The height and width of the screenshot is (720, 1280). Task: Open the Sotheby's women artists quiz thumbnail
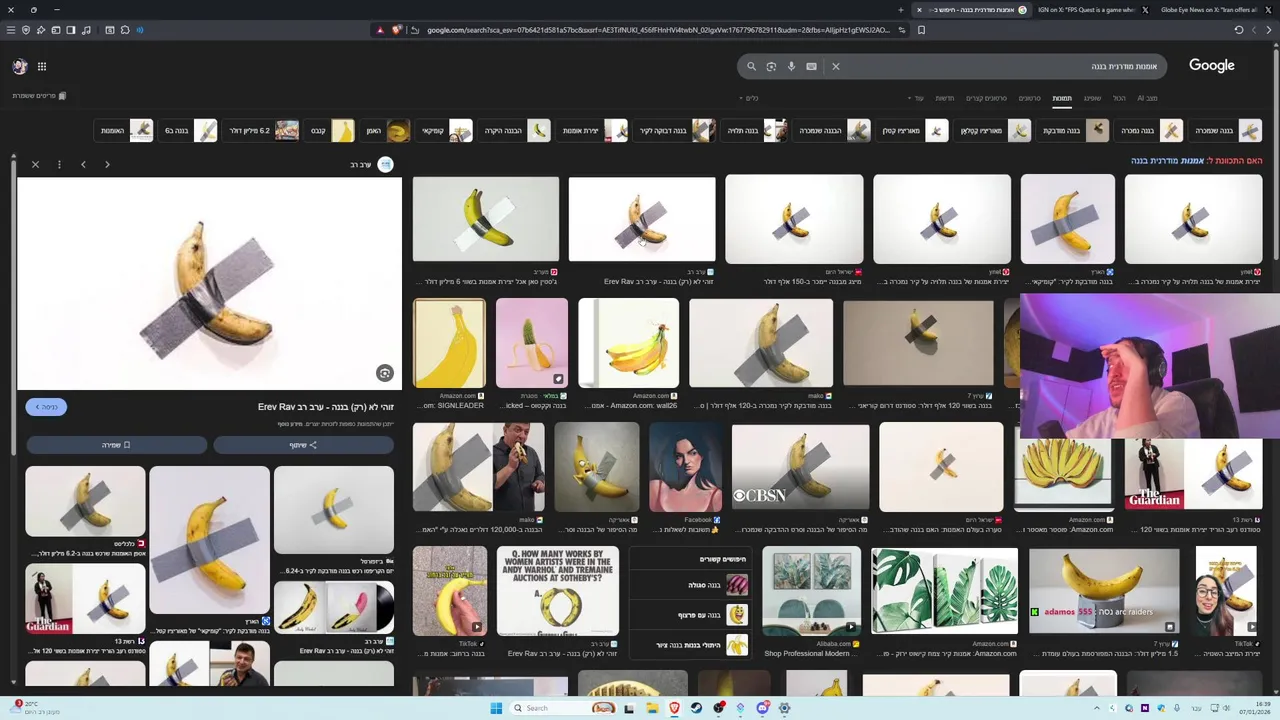(558, 591)
